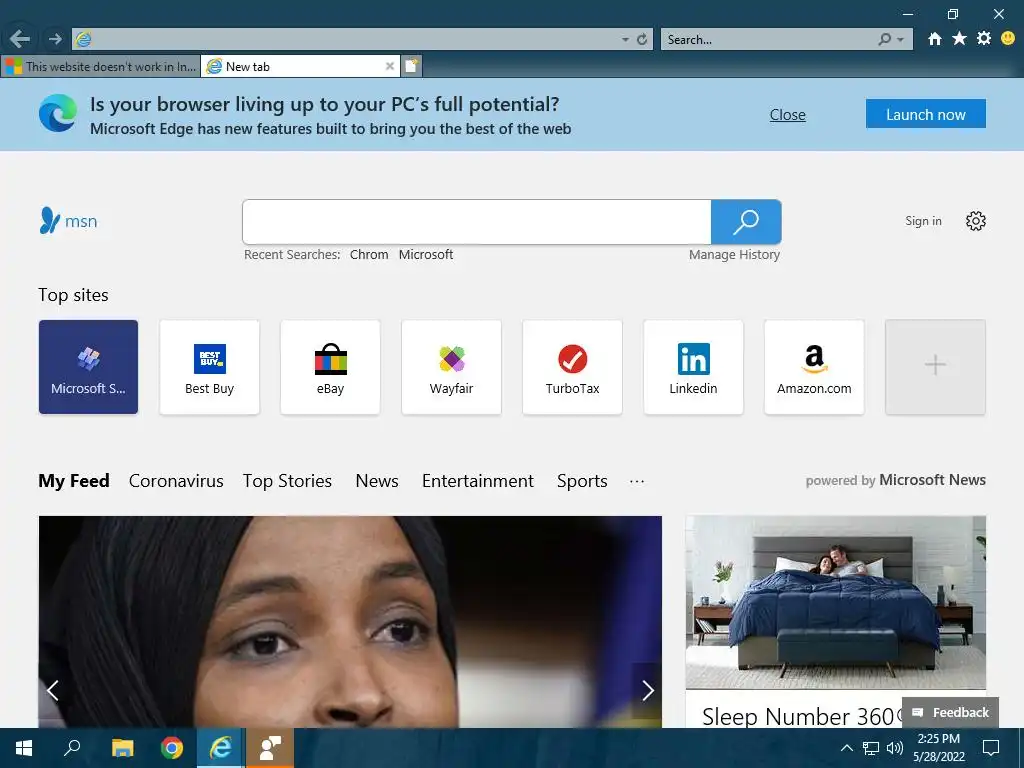This screenshot has height=768, width=1024.
Task: Open the TurboTax top site tile
Action: click(x=572, y=367)
